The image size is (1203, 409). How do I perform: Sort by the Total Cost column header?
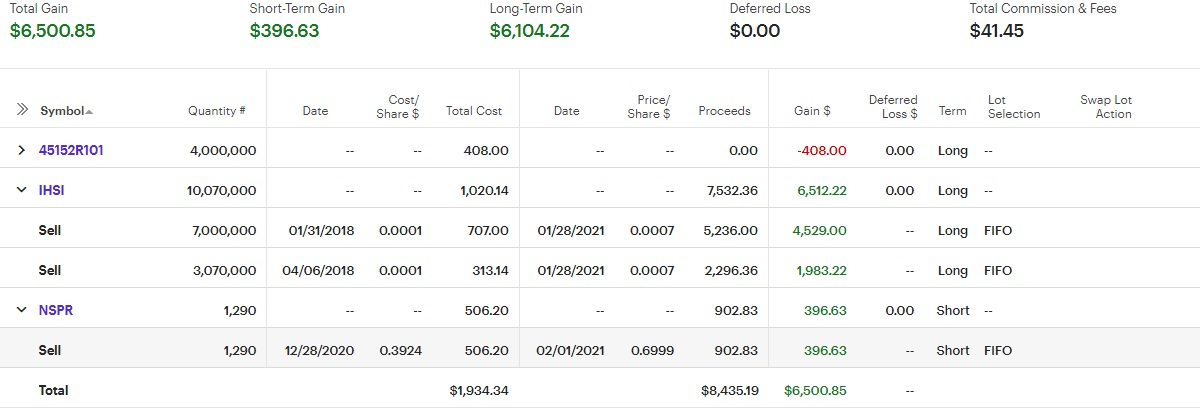pos(474,111)
